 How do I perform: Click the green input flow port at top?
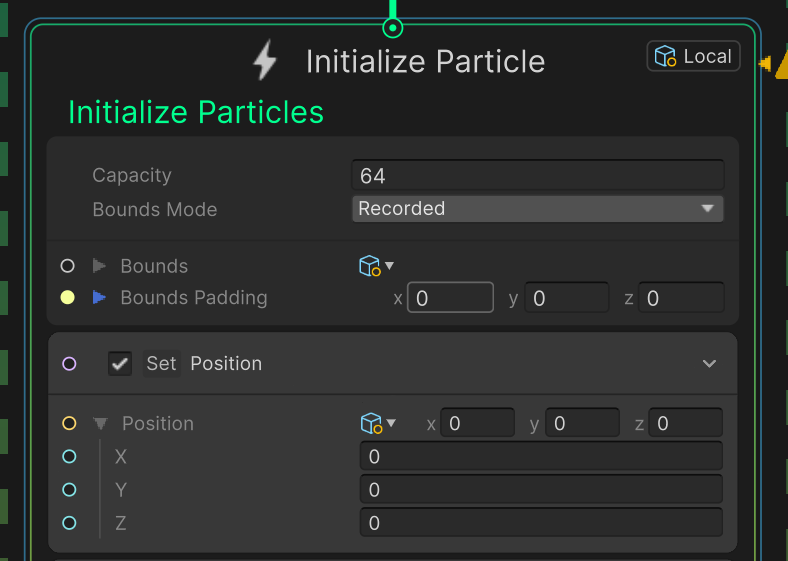point(392,28)
